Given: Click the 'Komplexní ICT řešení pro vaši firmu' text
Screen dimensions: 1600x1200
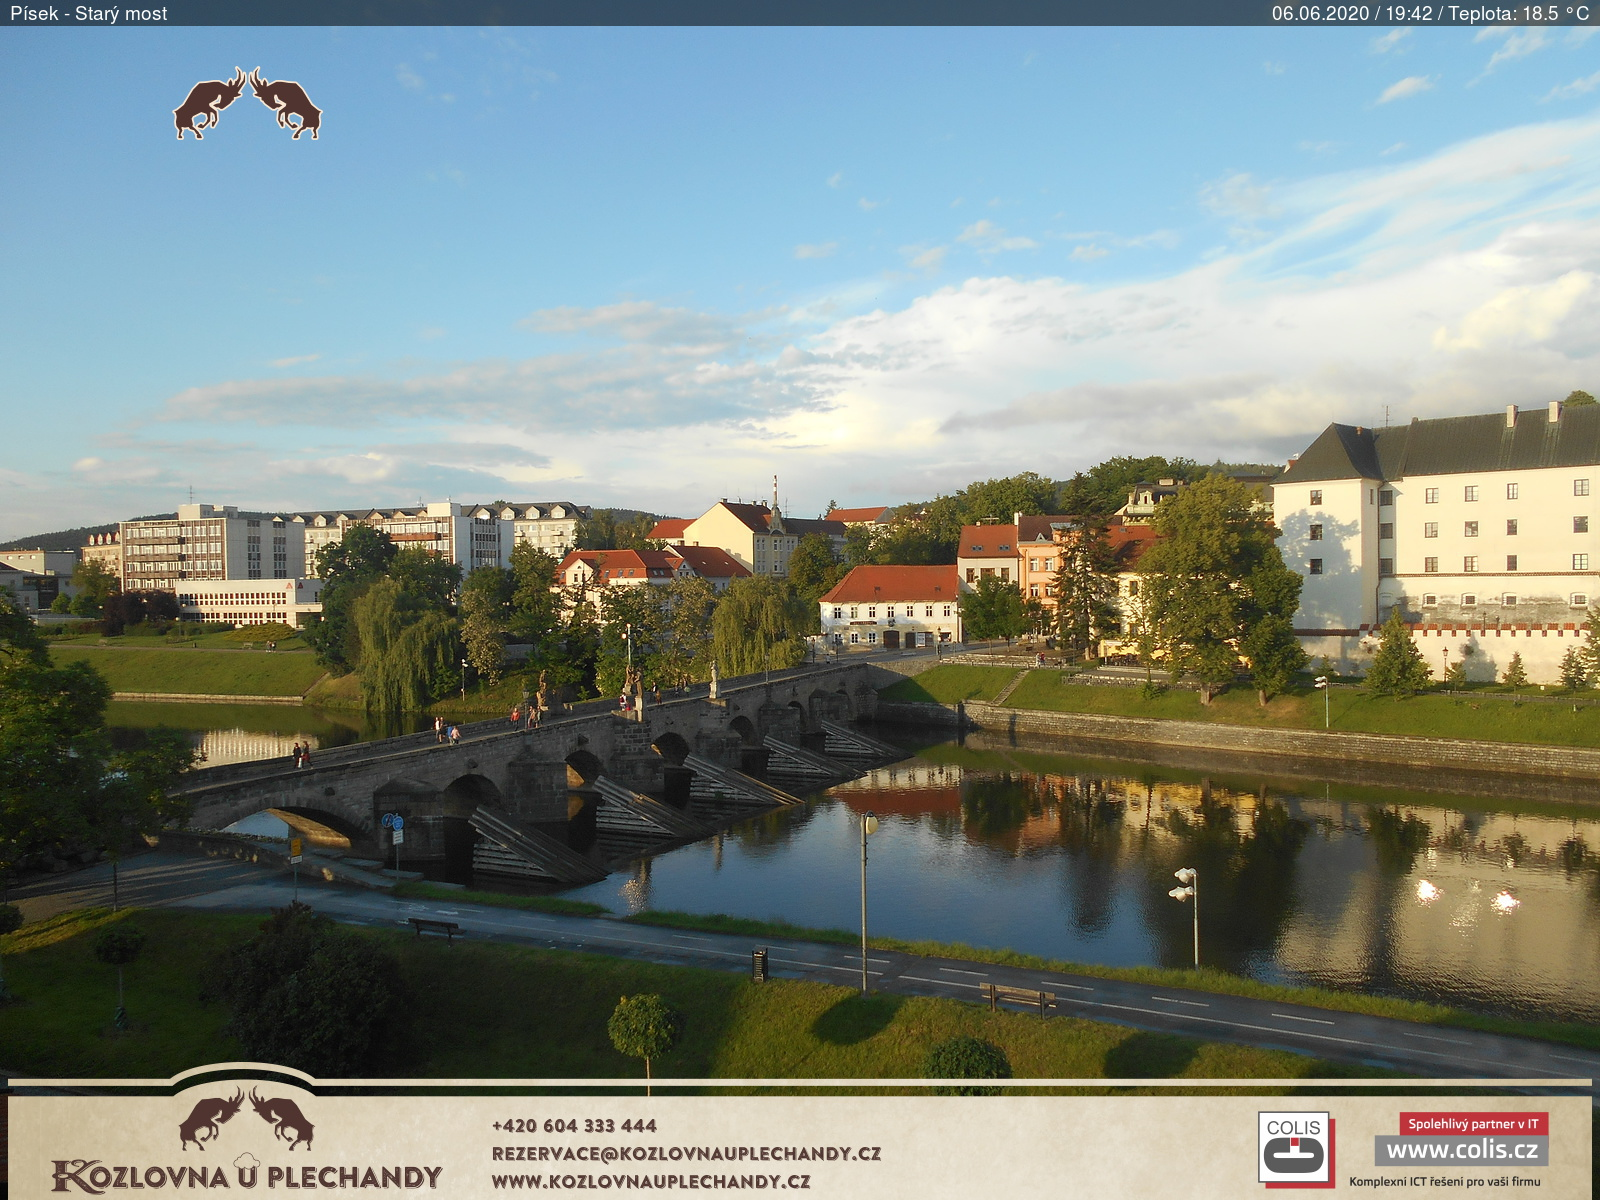Looking at the screenshot, I should point(1445,1181).
